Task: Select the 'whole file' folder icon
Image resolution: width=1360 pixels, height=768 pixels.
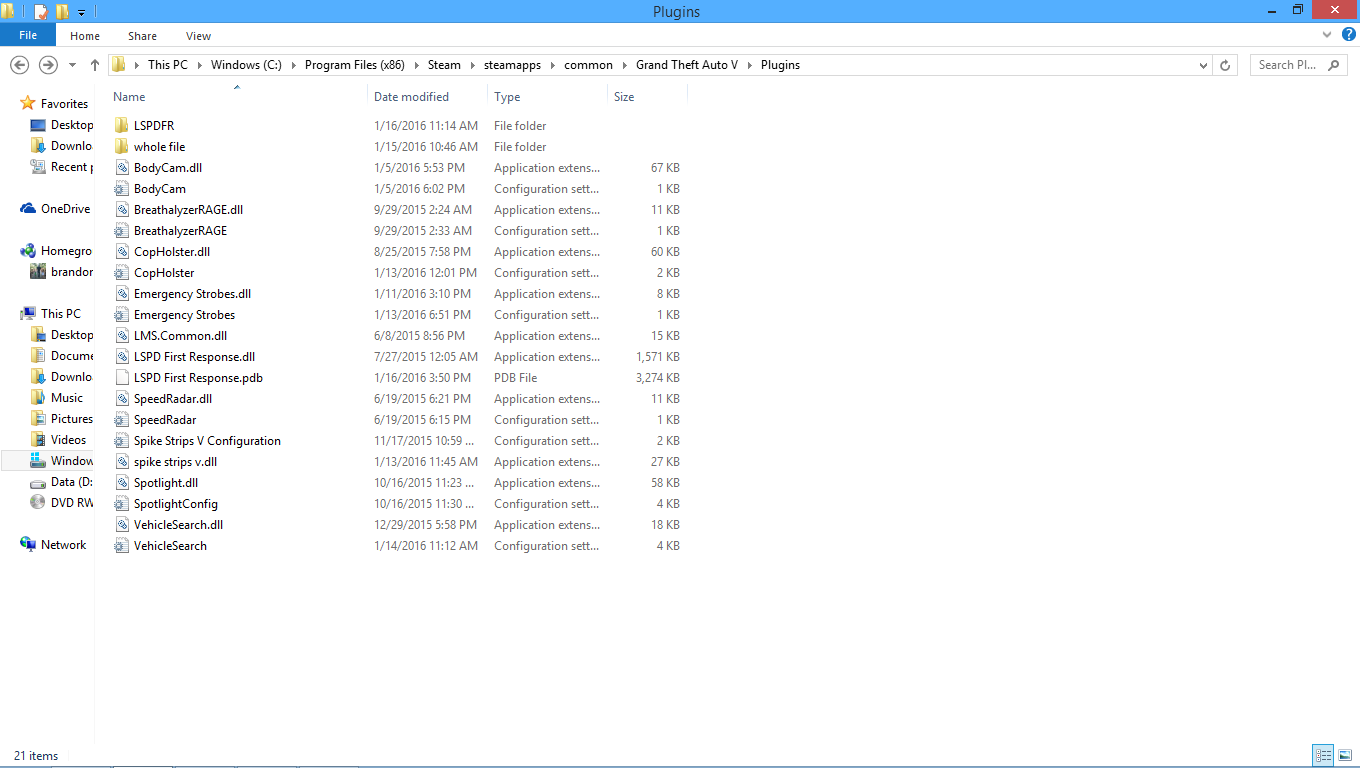Action: (122, 147)
